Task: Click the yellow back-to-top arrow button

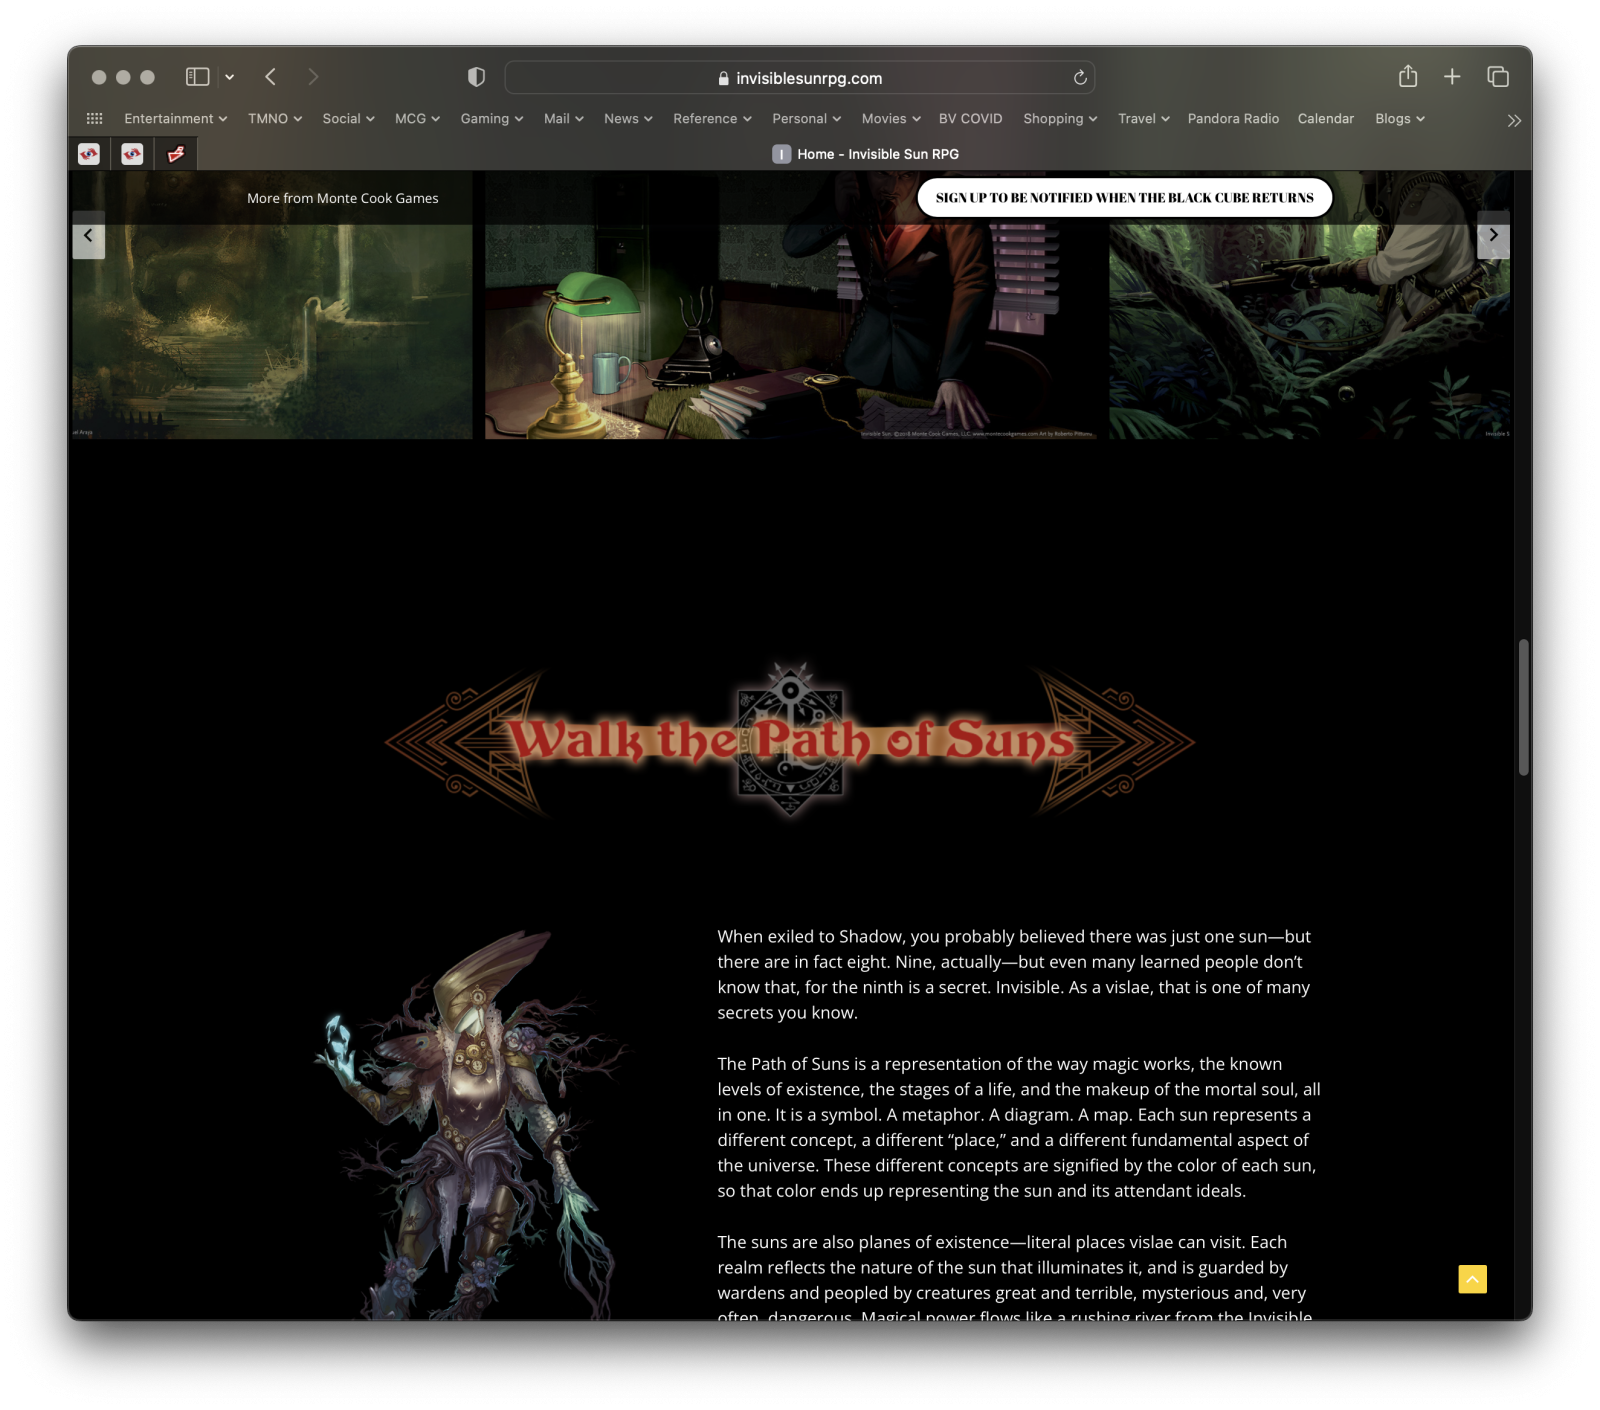Action: pos(1472,1279)
